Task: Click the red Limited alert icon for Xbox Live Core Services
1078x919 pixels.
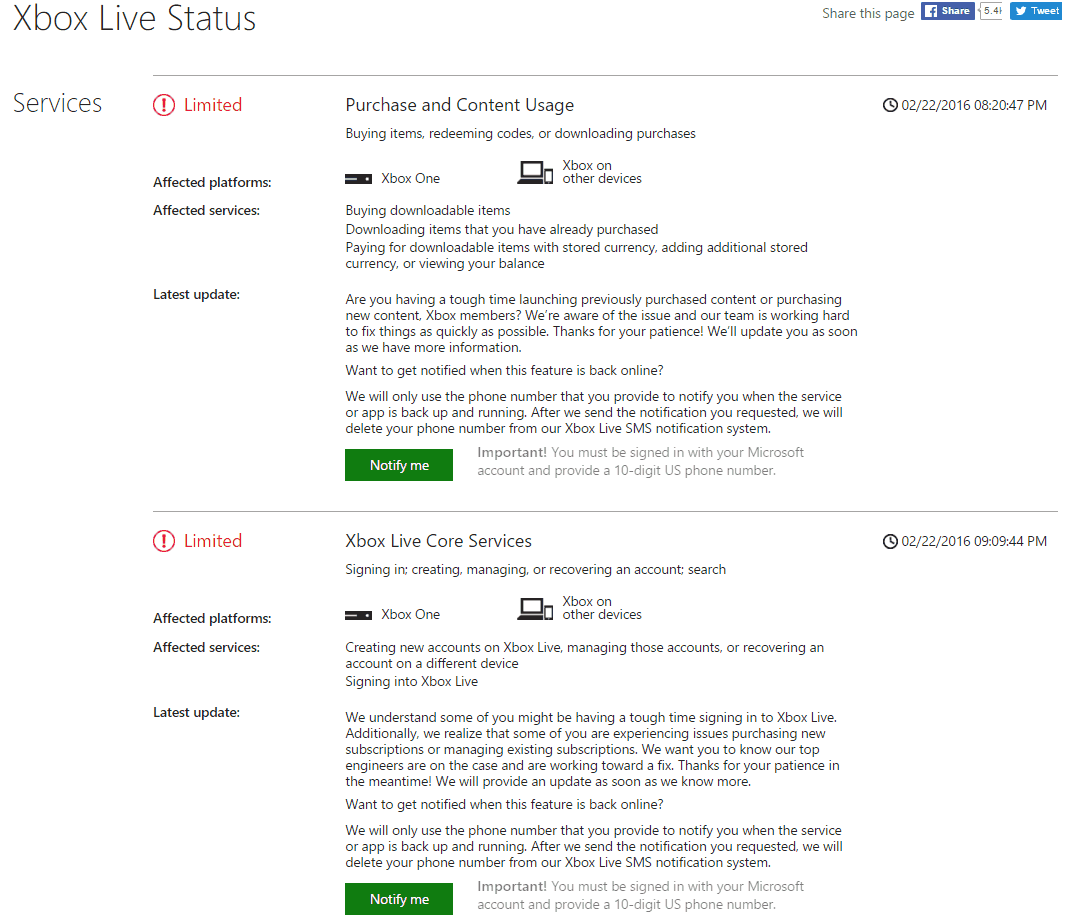Action: click(x=164, y=541)
